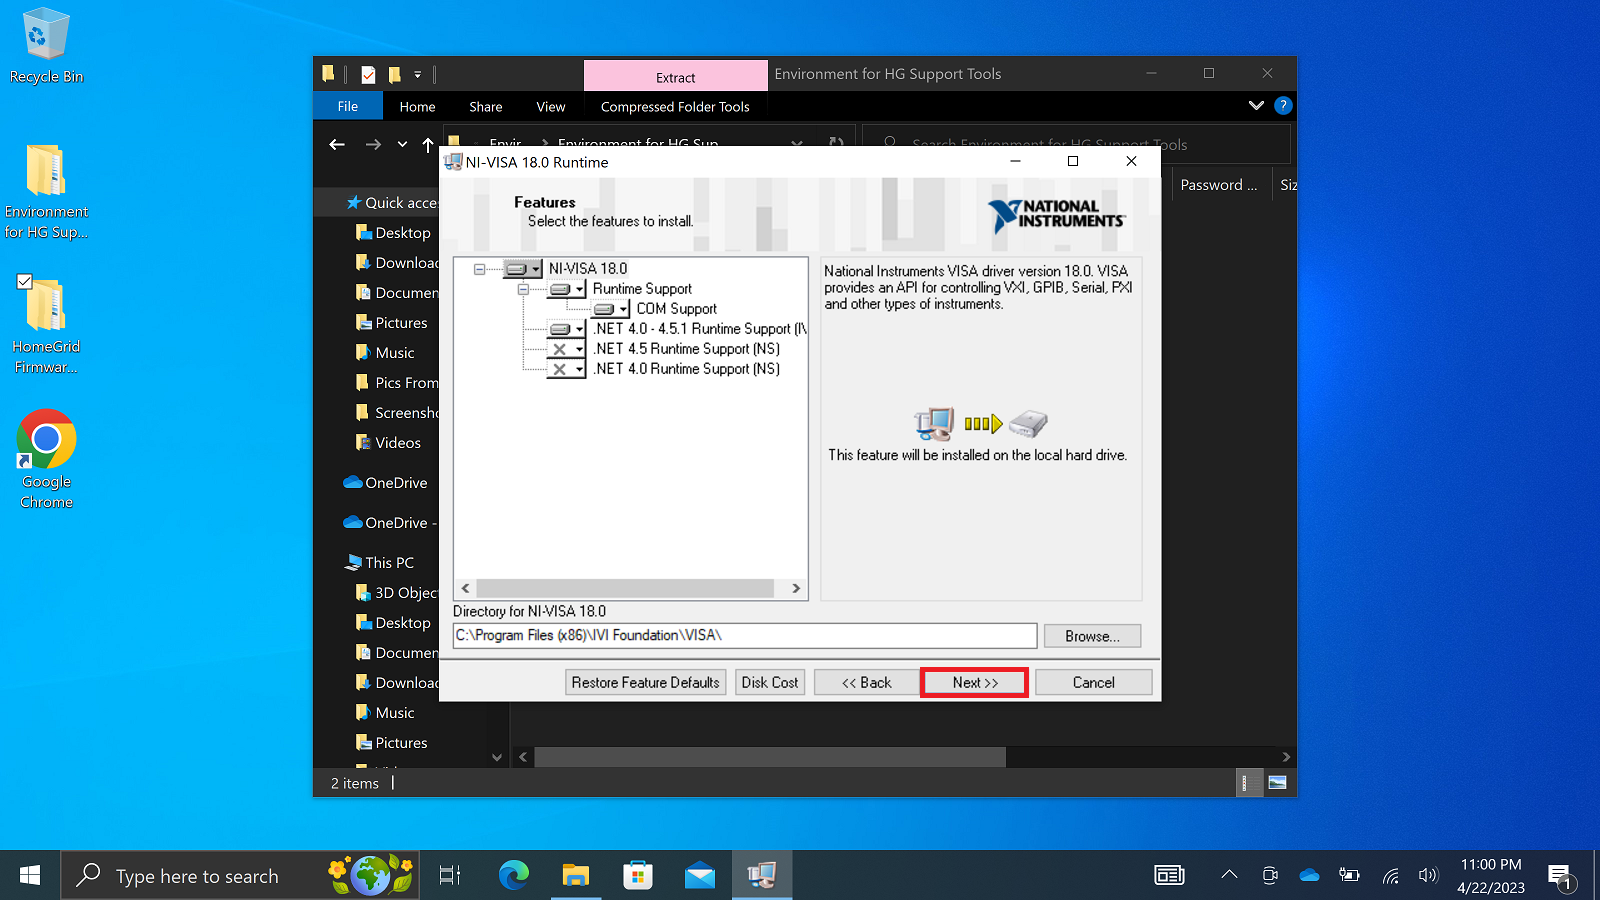Open Pictures under Quick access
The height and width of the screenshot is (900, 1600).
(392, 323)
